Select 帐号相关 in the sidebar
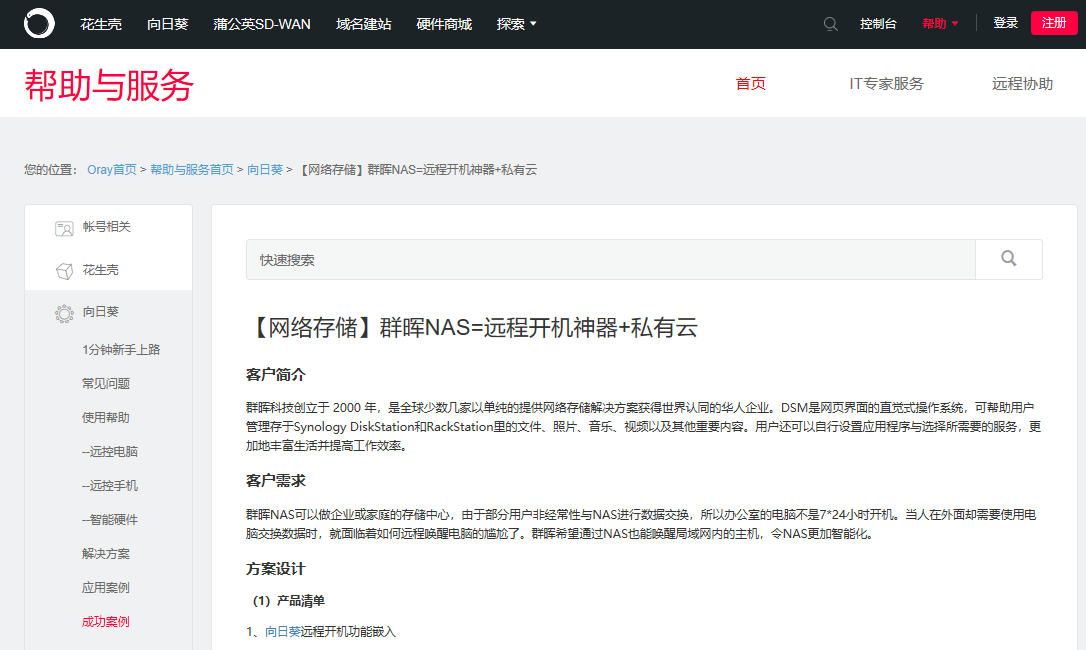This screenshot has height=650, width=1086. (x=109, y=227)
